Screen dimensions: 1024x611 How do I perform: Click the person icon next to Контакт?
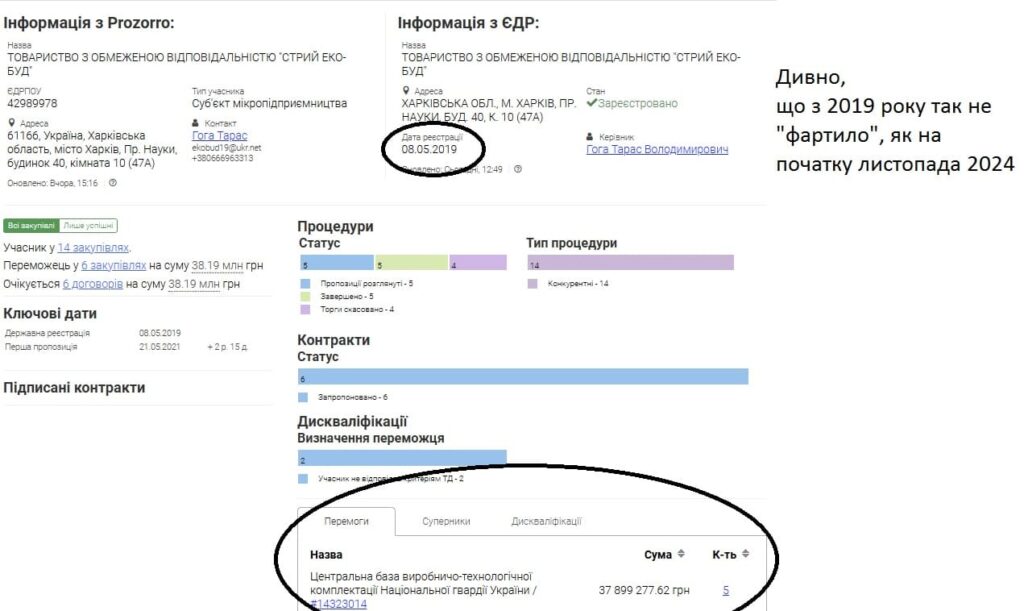(x=195, y=124)
